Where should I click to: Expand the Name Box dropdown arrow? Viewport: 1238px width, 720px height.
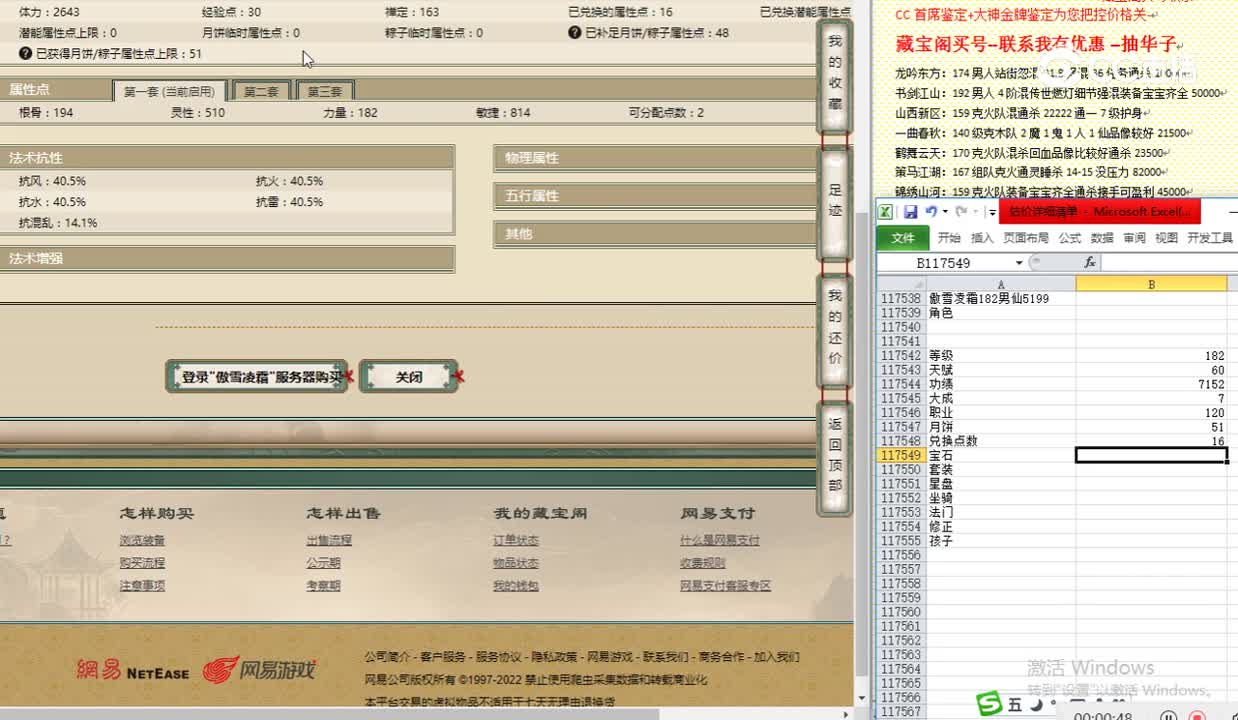coord(1018,263)
